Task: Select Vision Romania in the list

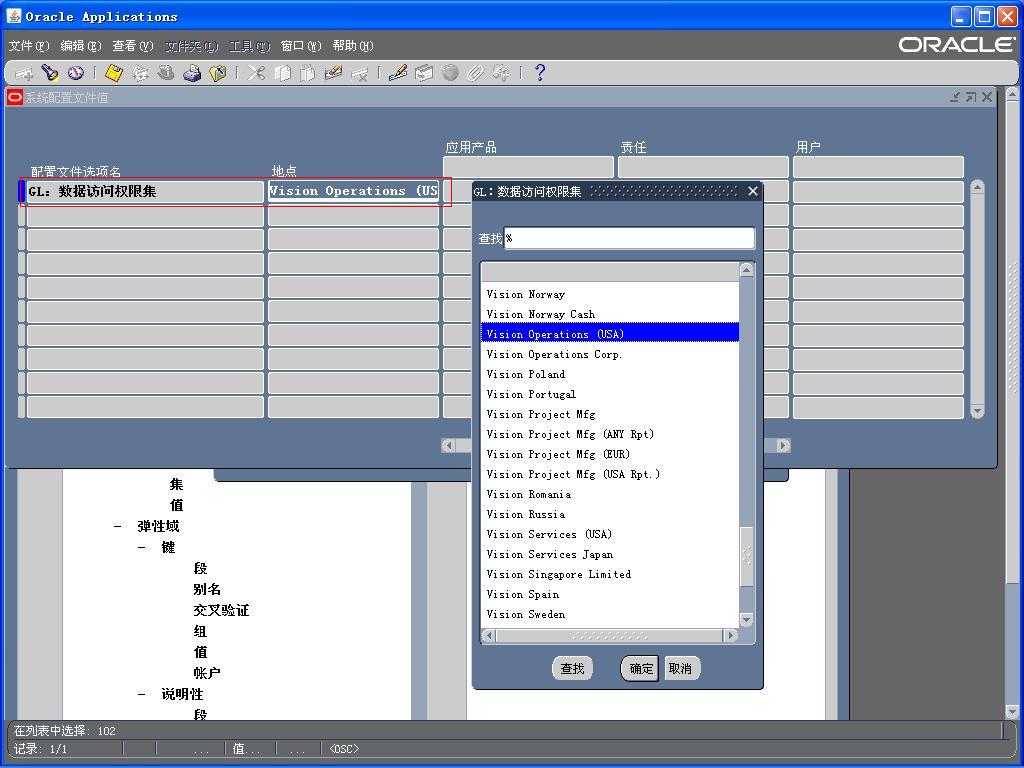Action: 610,494
